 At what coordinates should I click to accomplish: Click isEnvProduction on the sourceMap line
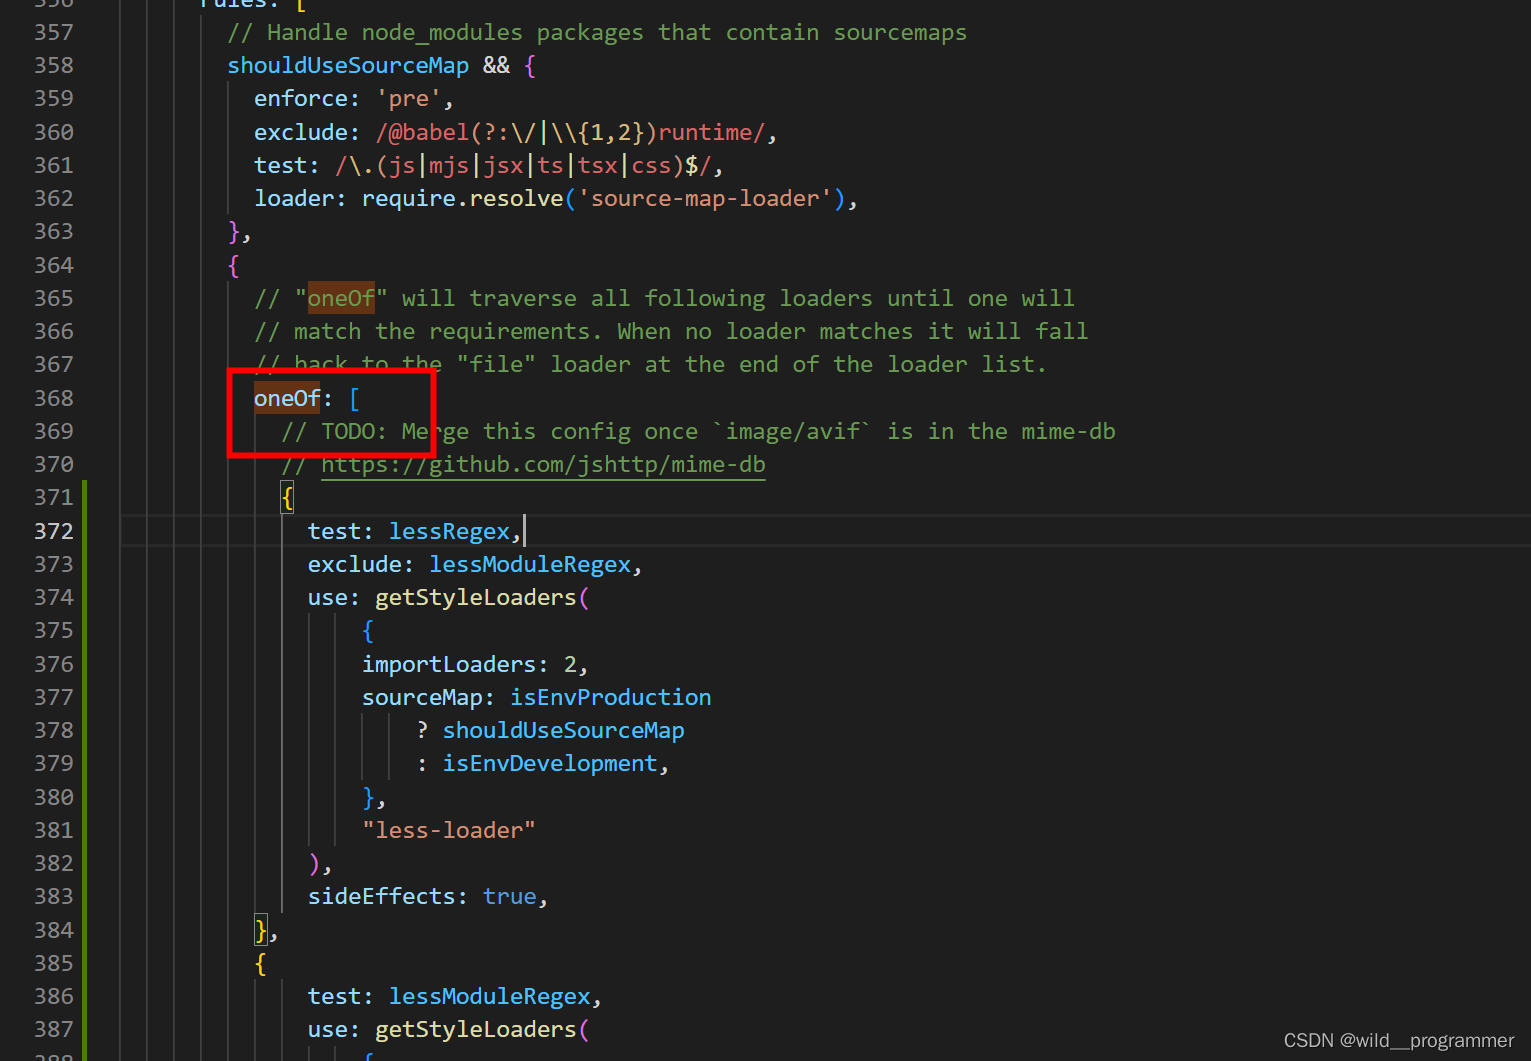tap(610, 697)
